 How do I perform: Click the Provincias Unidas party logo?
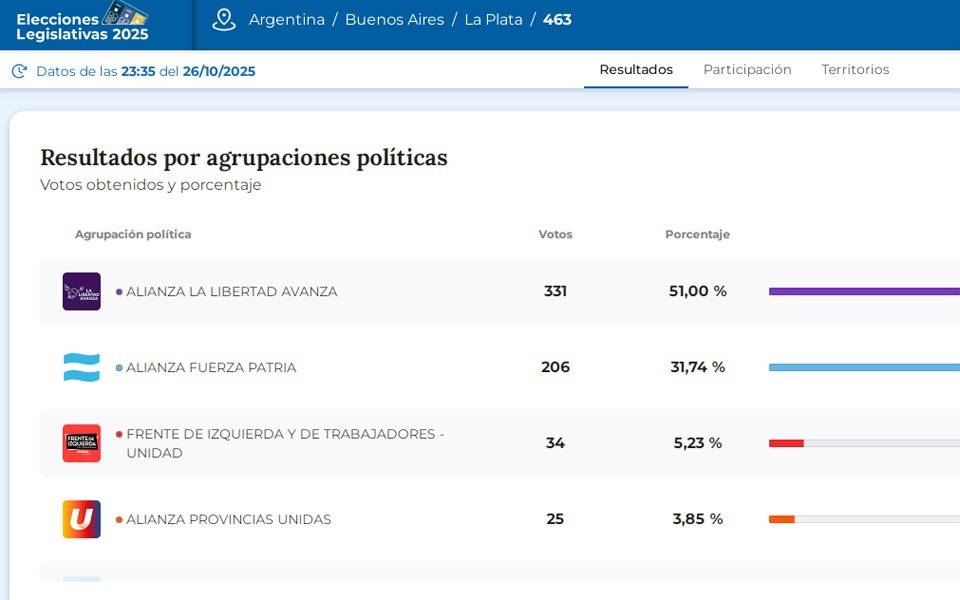click(82, 519)
